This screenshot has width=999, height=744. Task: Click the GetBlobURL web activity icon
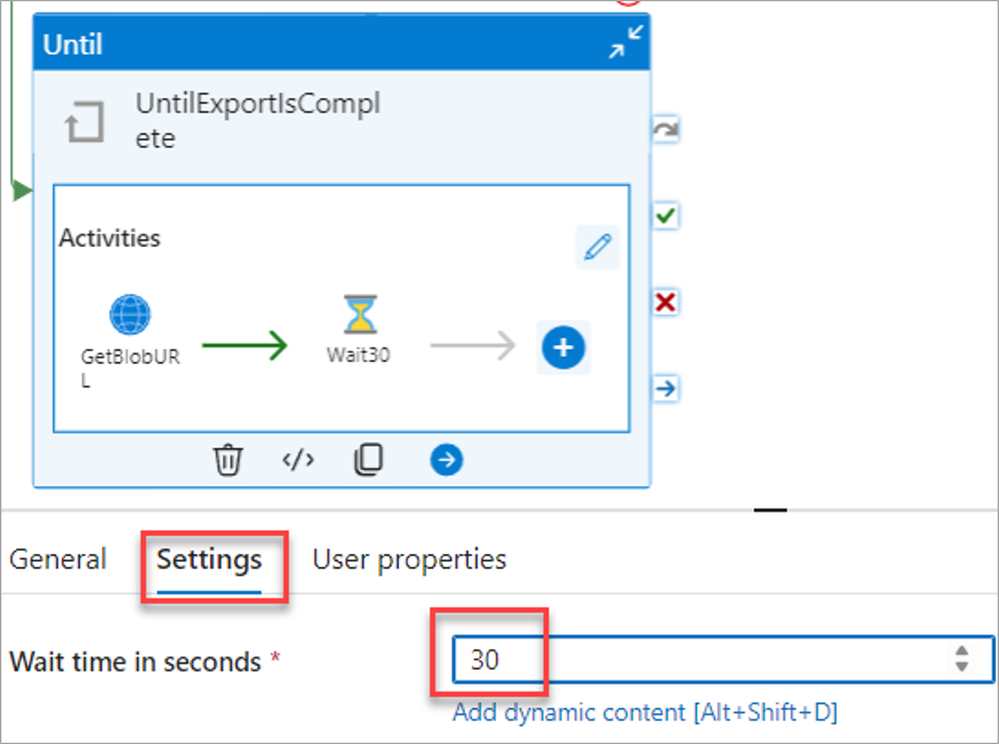130,316
